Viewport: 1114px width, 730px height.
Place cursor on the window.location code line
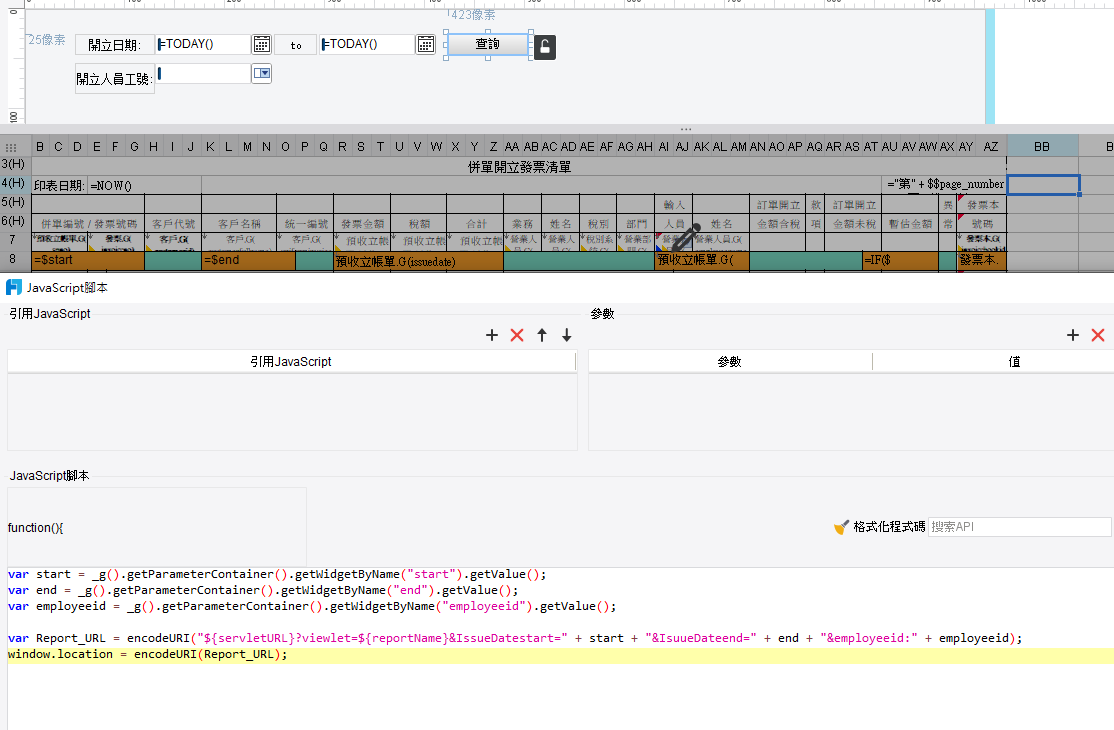(x=148, y=654)
